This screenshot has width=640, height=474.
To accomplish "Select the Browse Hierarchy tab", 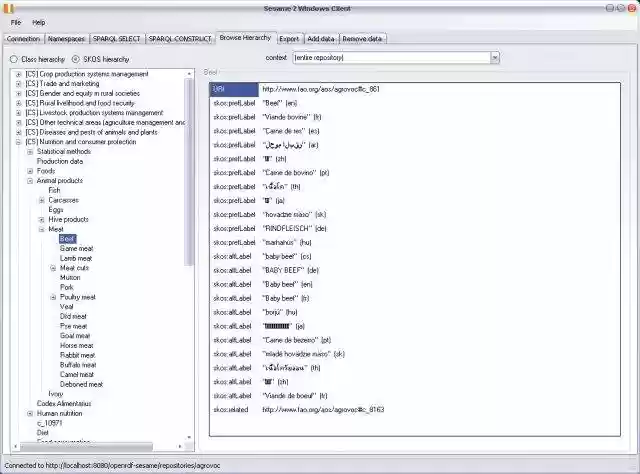I will tap(245, 38).
